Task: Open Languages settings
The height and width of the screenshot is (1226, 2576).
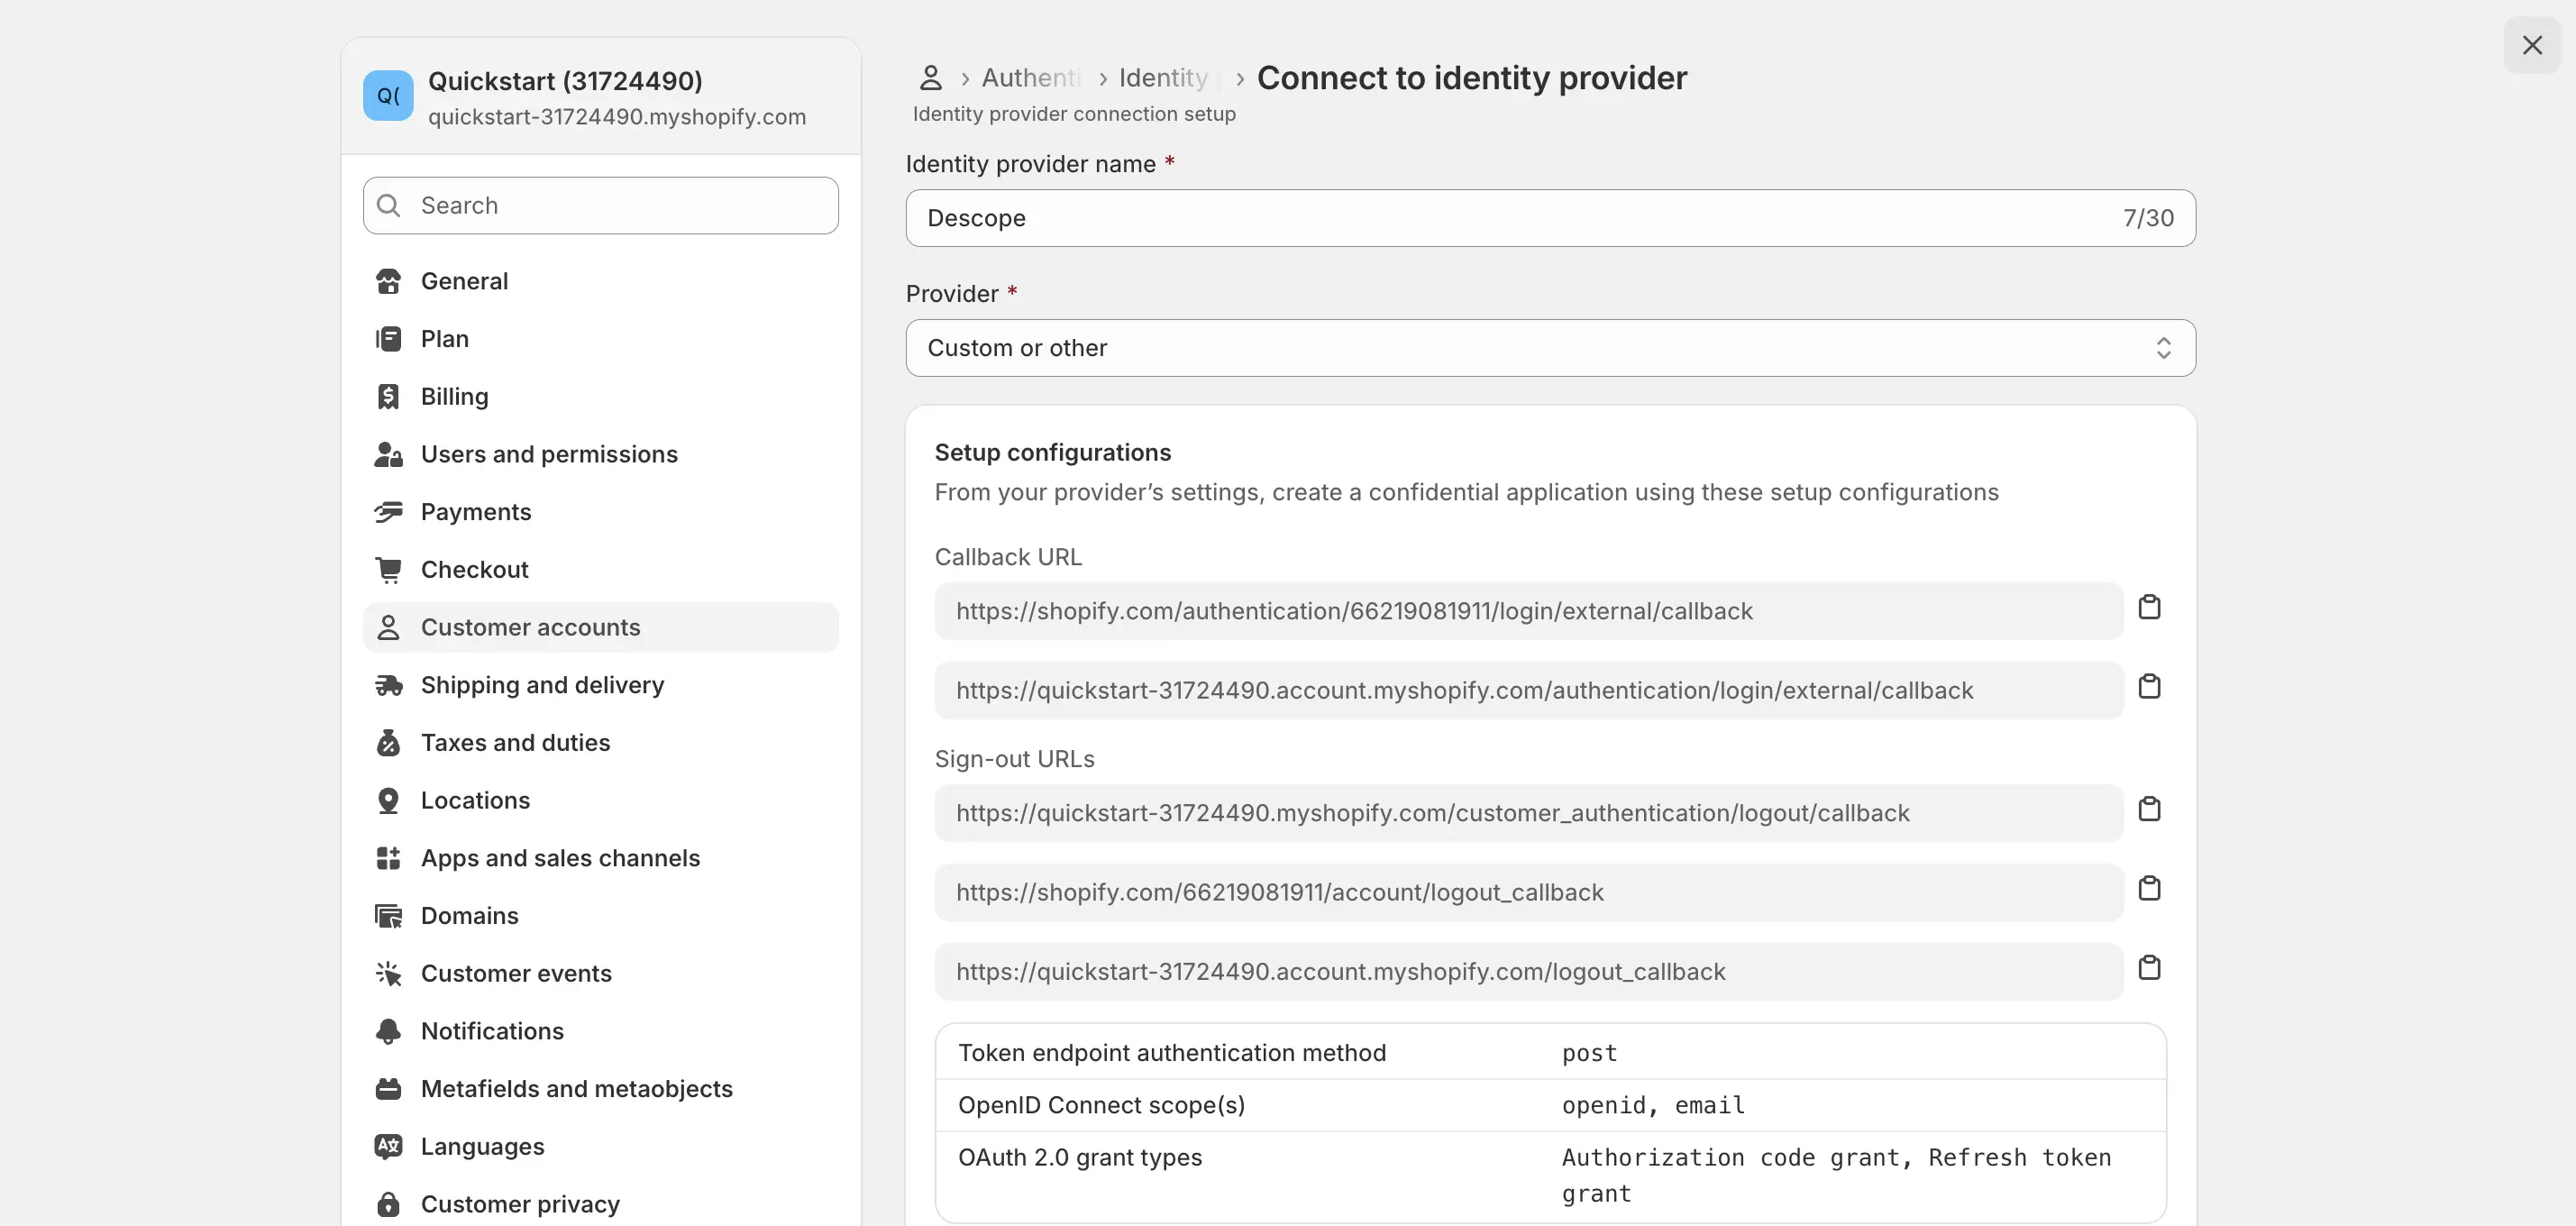Action: [600, 1146]
